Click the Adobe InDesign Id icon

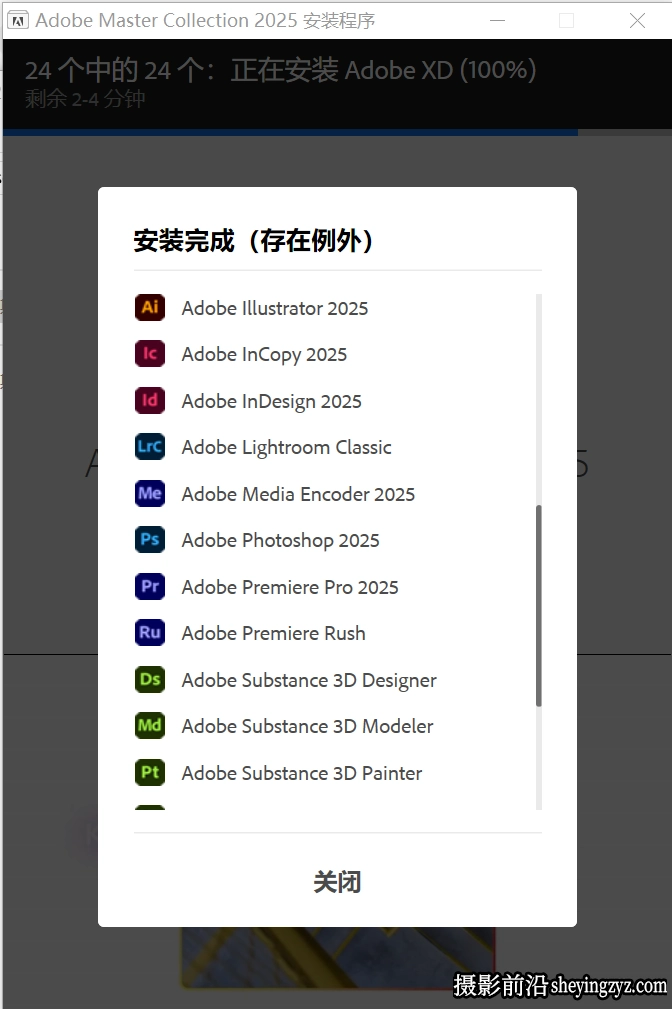(x=150, y=400)
